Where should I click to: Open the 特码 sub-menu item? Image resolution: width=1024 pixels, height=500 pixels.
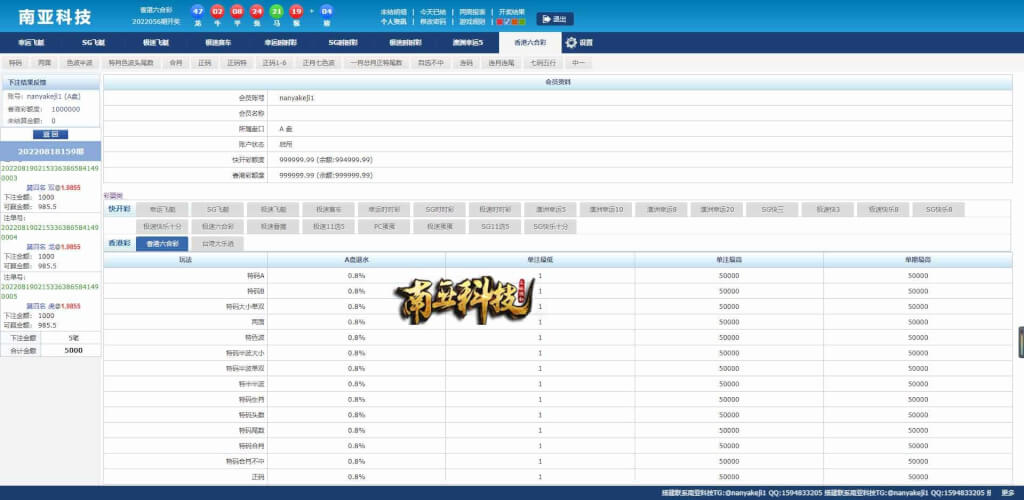tap(15, 63)
